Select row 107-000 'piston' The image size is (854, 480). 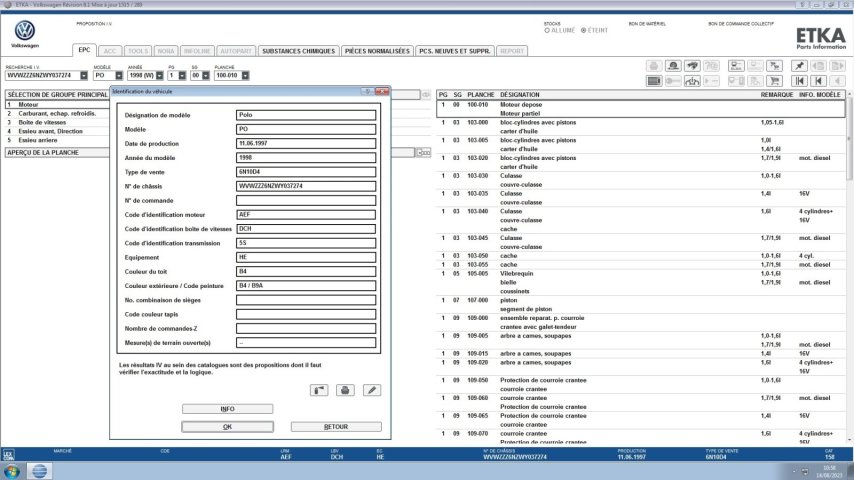[641, 305]
